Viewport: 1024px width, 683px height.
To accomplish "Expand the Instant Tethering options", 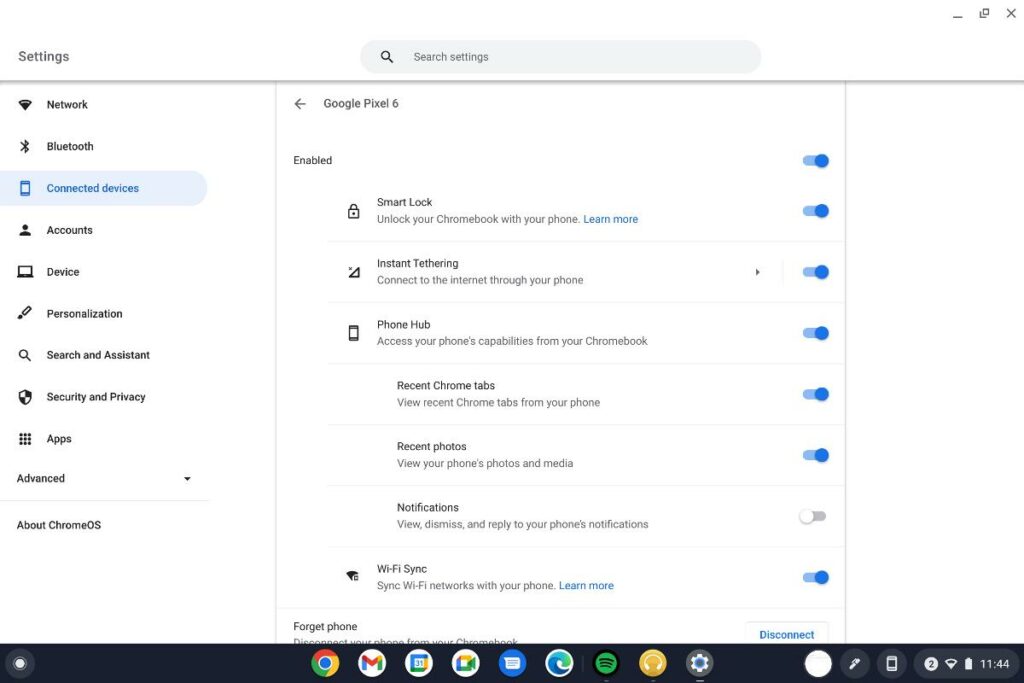I will point(757,271).
